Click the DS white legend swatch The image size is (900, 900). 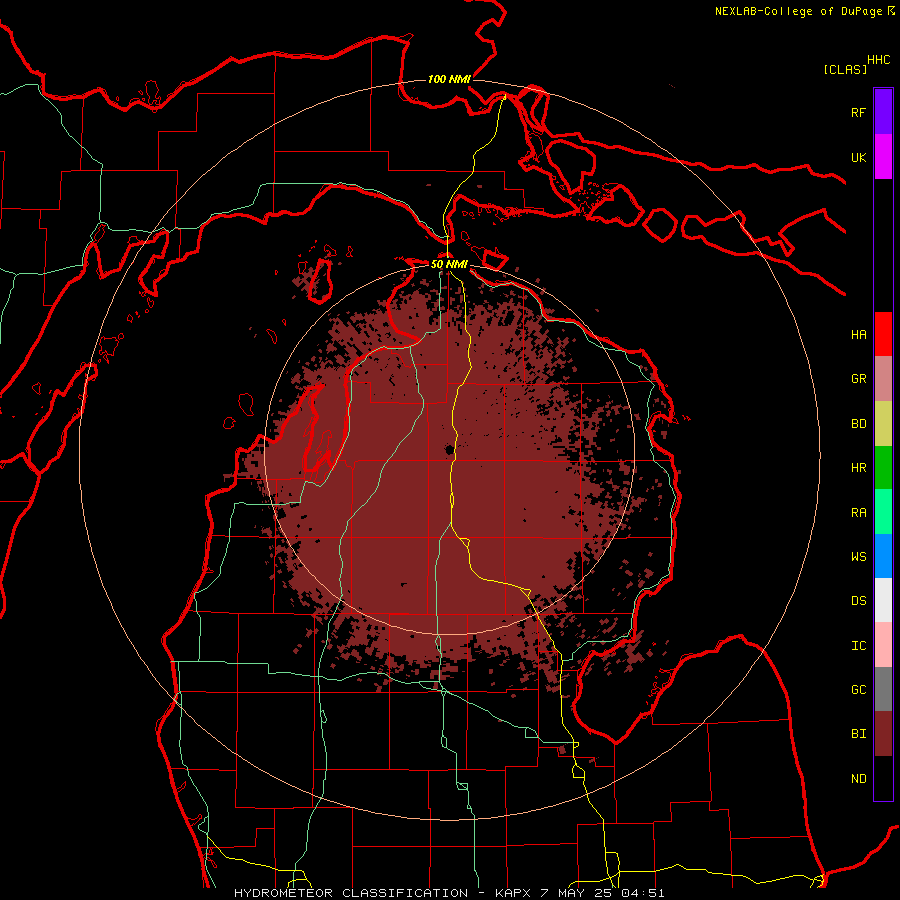pos(883,600)
